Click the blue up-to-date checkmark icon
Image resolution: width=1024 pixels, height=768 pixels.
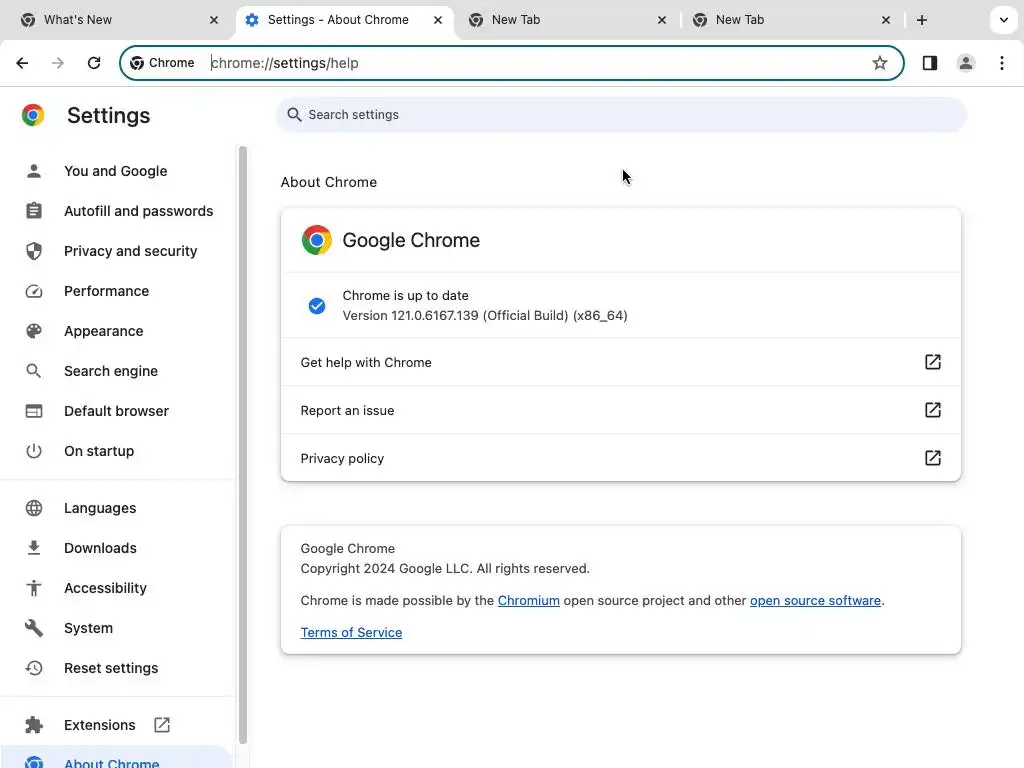click(x=317, y=306)
